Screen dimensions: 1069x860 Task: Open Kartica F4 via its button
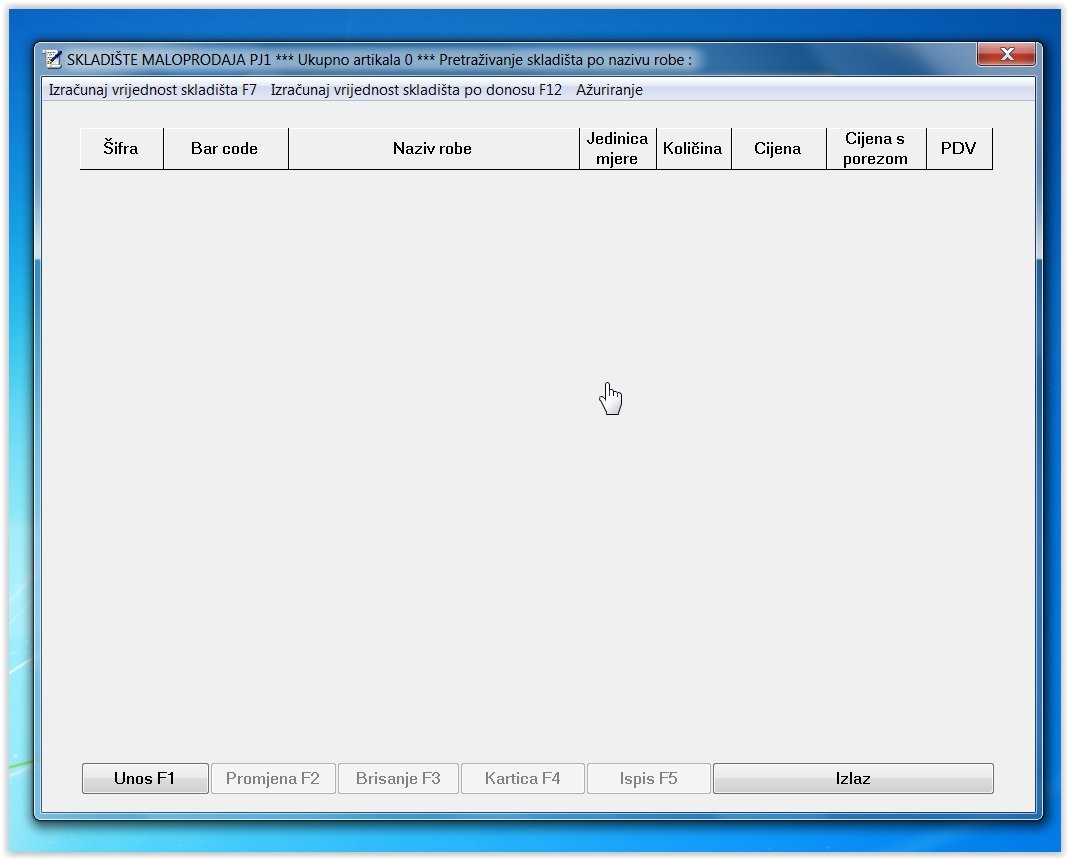[522, 779]
